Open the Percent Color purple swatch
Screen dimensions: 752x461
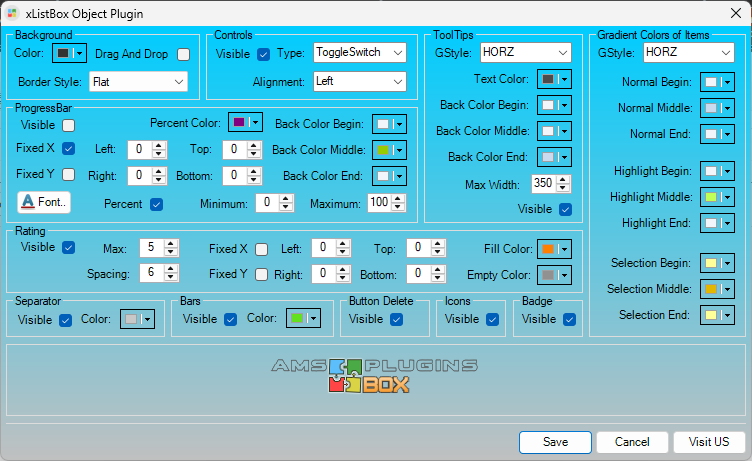(x=244, y=123)
